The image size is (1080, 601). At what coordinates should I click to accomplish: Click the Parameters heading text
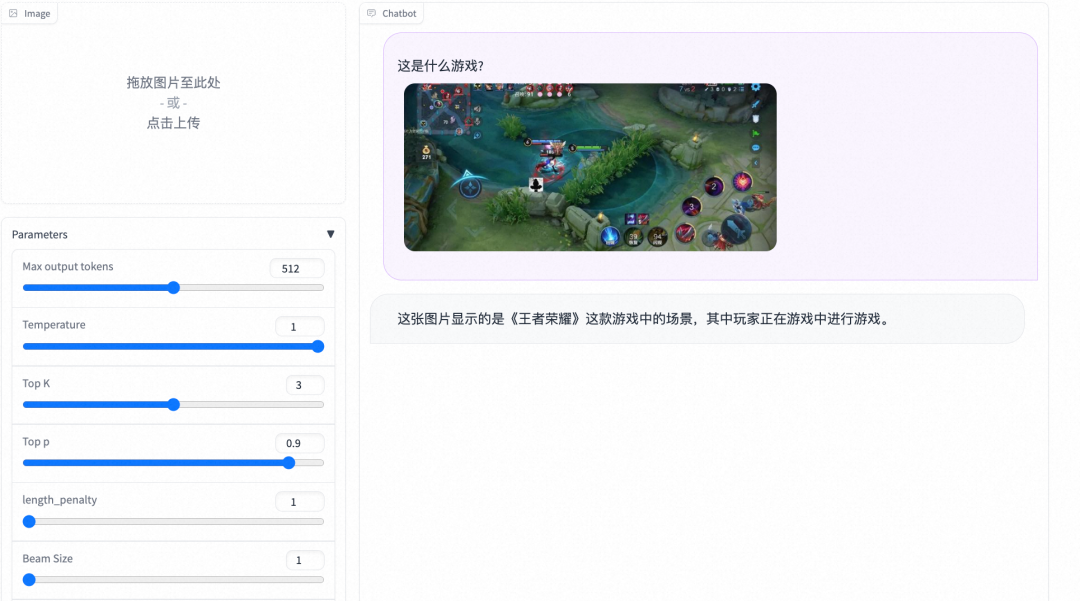40,234
